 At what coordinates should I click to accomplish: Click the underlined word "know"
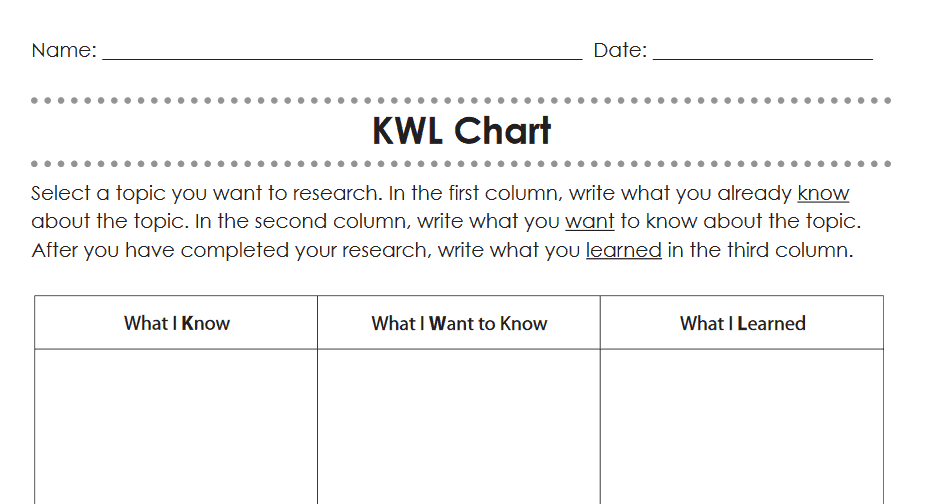tap(823, 194)
